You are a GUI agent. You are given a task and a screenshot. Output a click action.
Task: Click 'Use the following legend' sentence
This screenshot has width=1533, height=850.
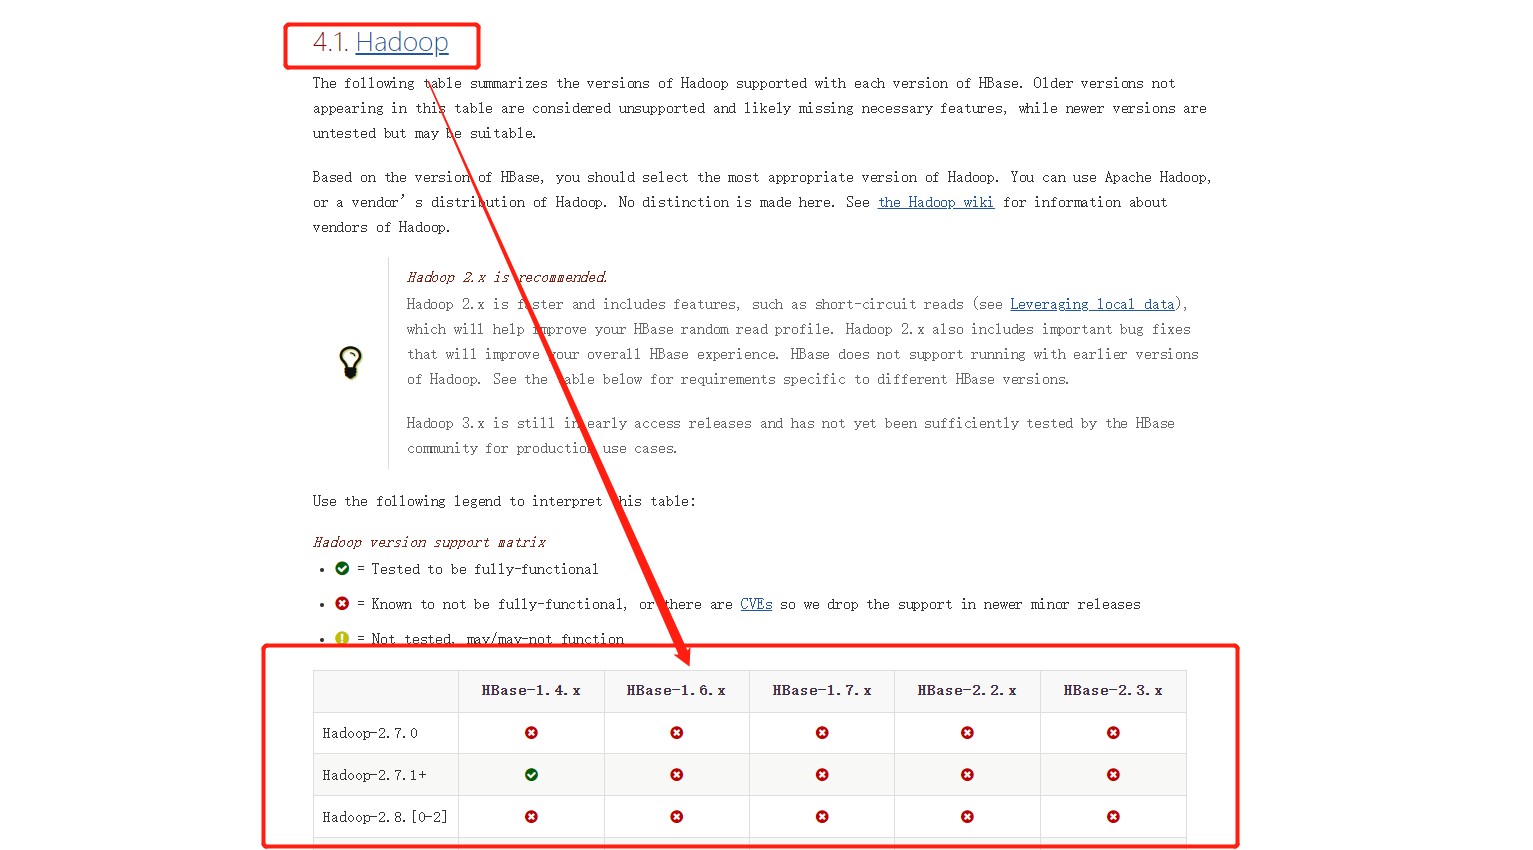[x=504, y=501]
